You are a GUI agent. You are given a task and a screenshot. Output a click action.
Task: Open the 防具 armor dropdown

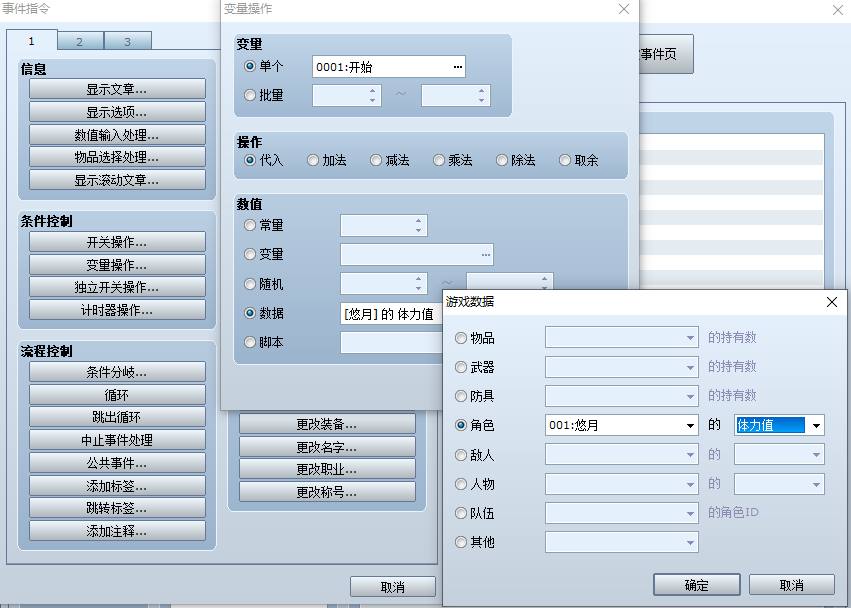coord(621,396)
